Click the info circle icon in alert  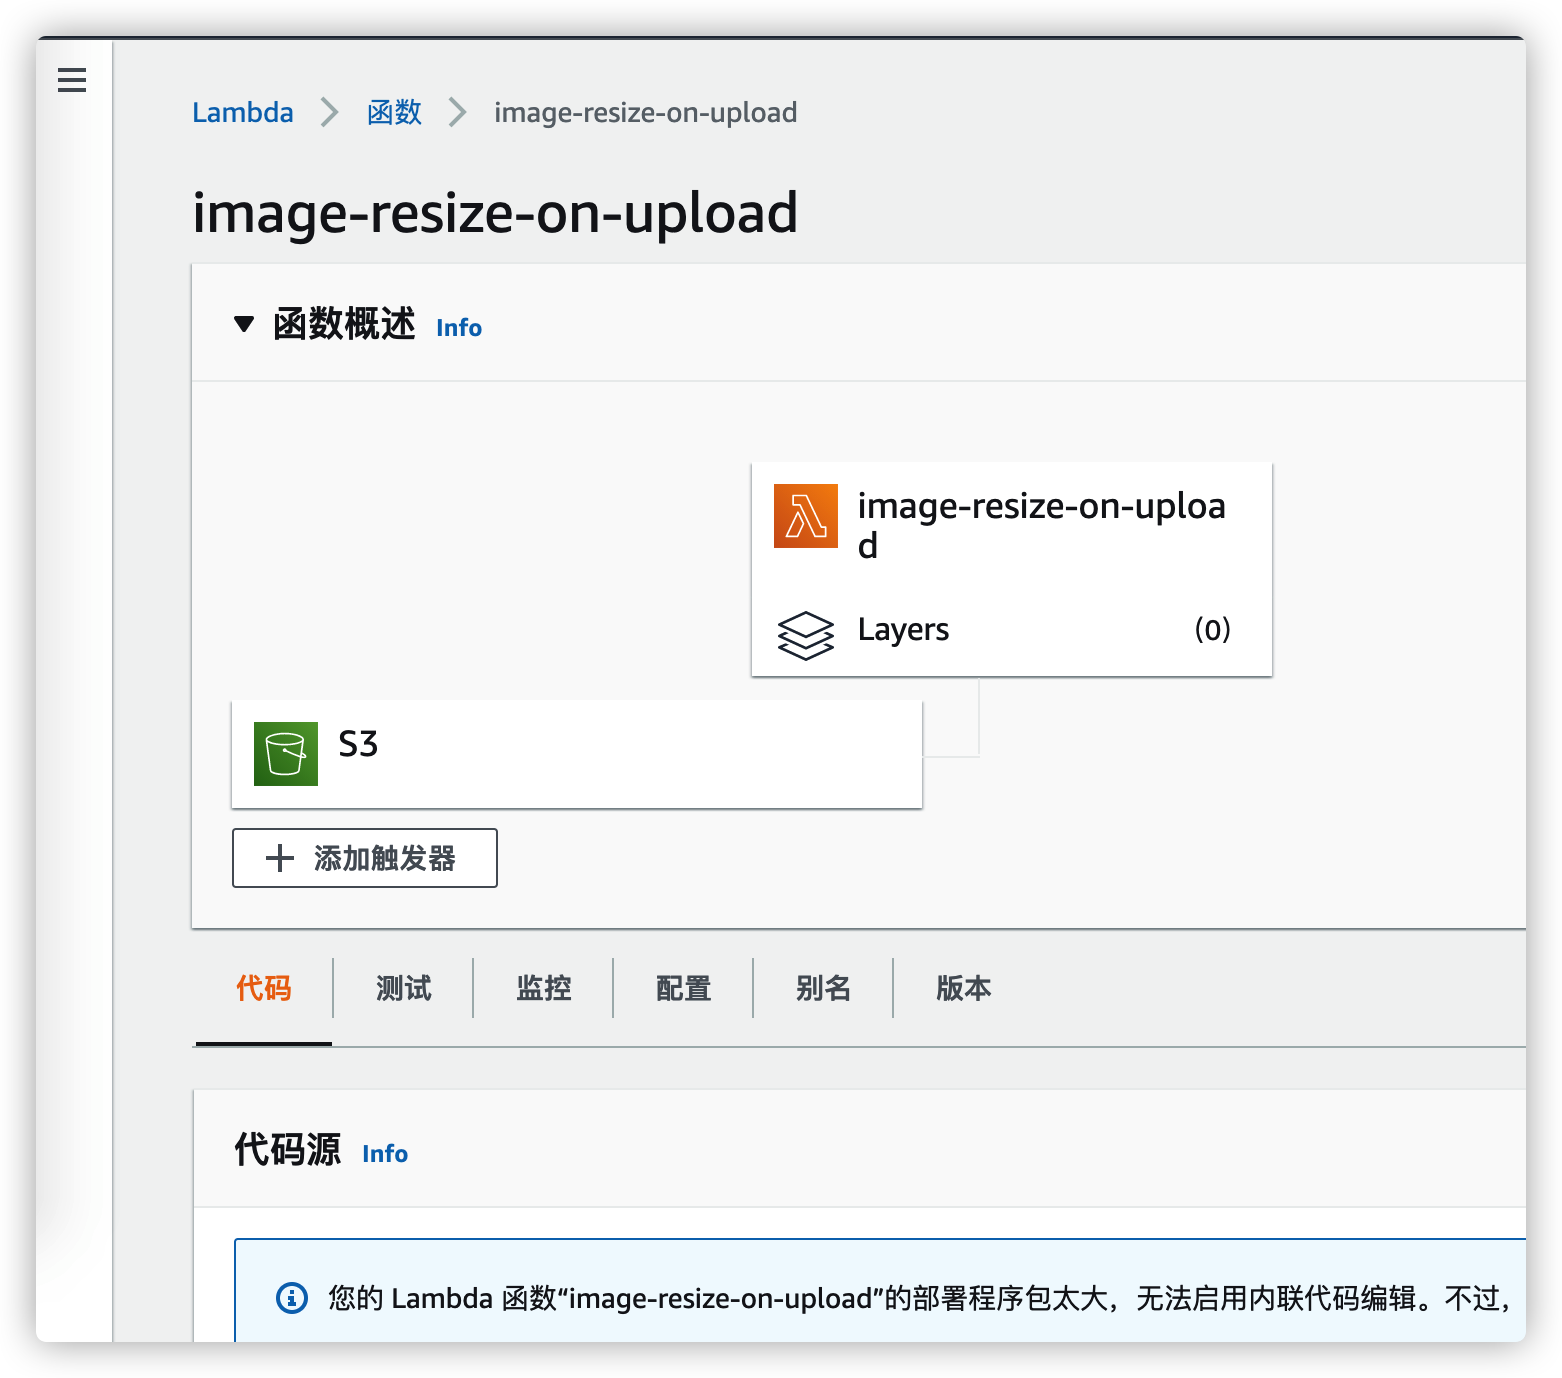click(292, 1298)
